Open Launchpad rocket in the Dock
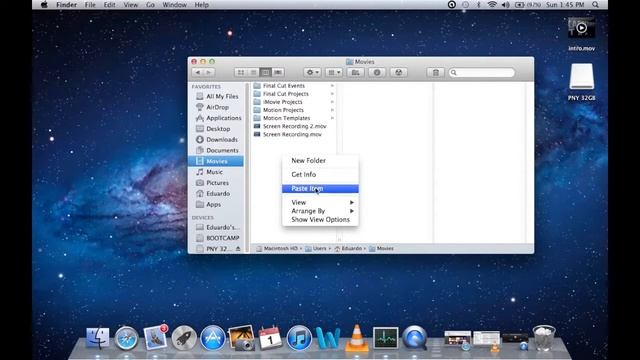The width and height of the screenshot is (640, 360). (184, 338)
